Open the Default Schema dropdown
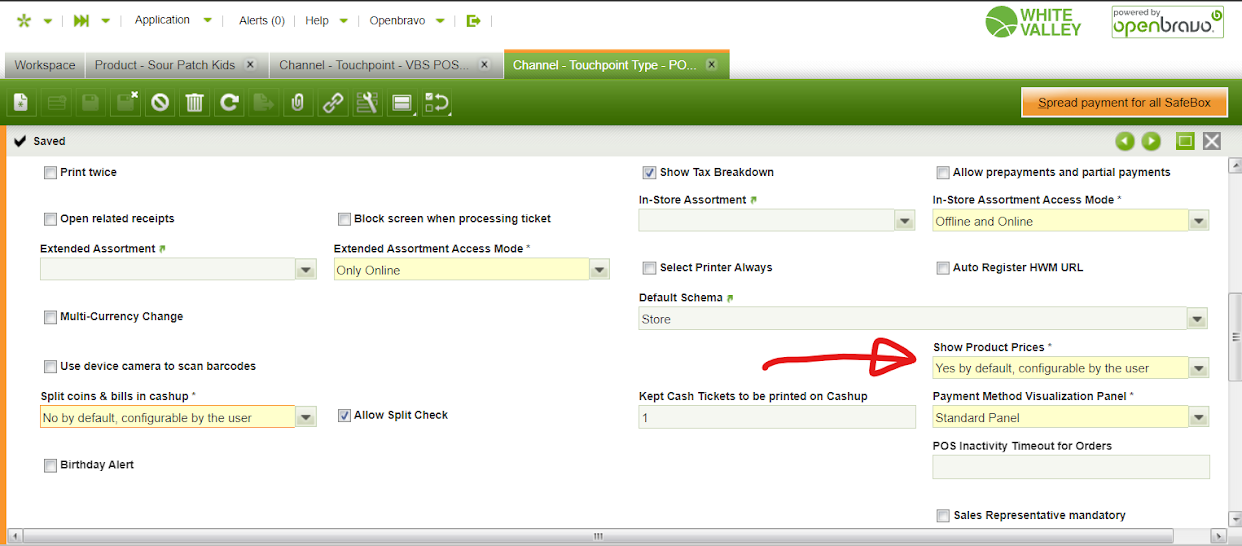 tap(1199, 319)
